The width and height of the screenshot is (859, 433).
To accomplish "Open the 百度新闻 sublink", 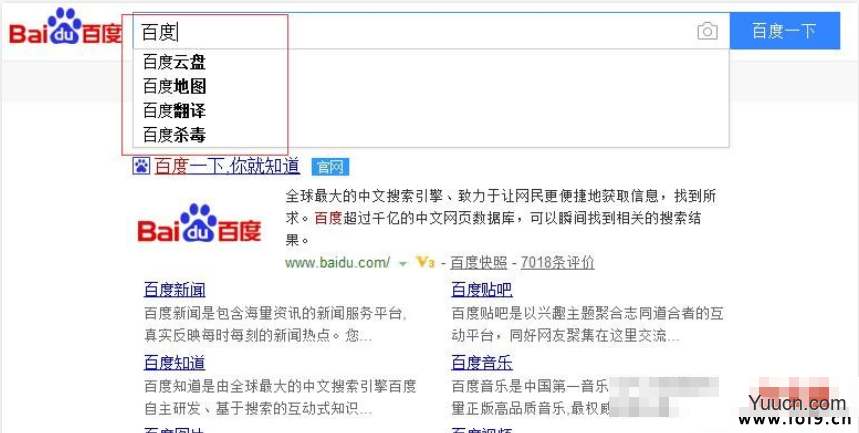I will (x=175, y=289).
